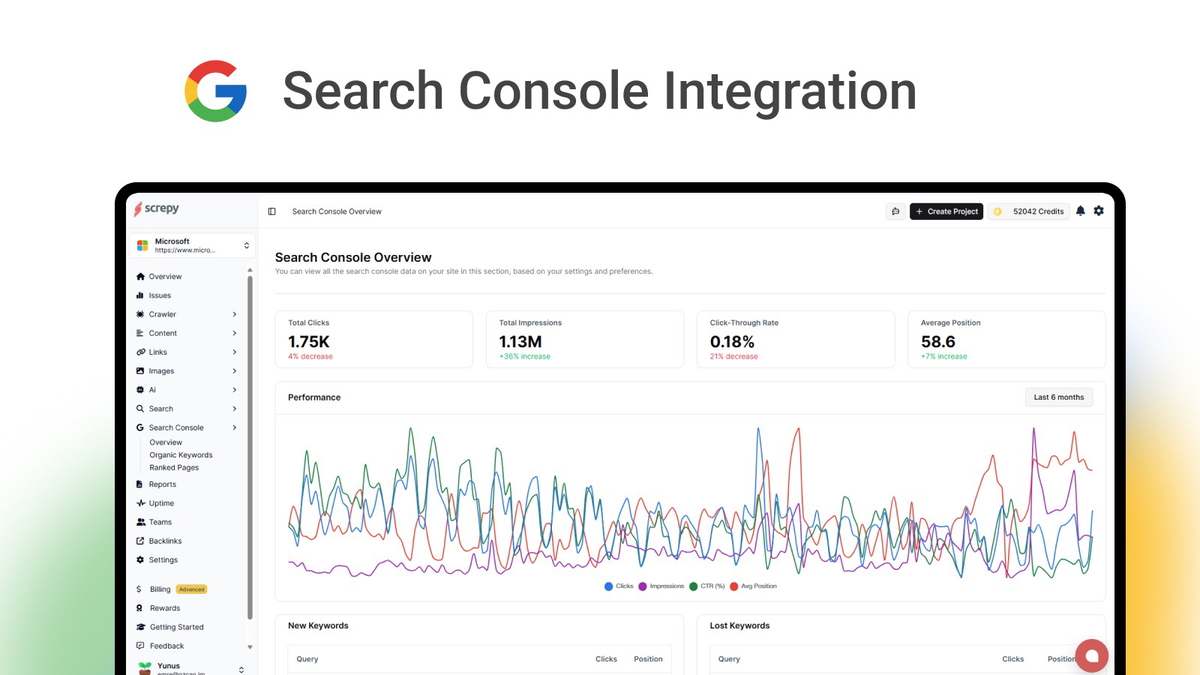This screenshot has height=675, width=1200.
Task: Open the Microsoft project switcher
Action: click(x=192, y=244)
